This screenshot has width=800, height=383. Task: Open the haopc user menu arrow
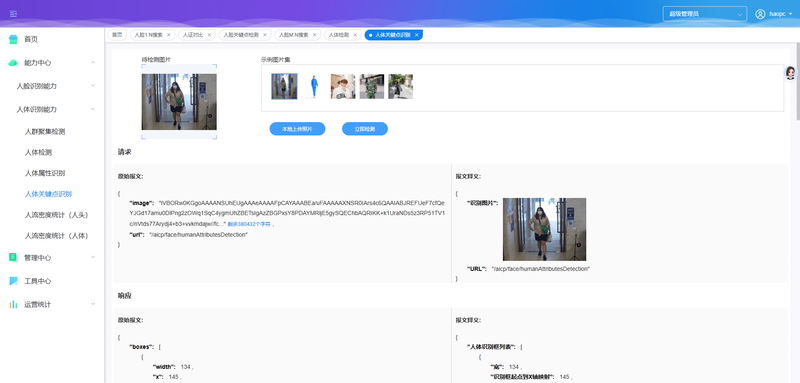coord(790,14)
